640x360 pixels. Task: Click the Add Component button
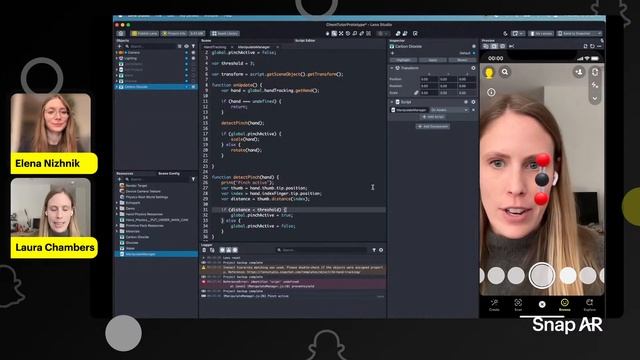[433, 127]
